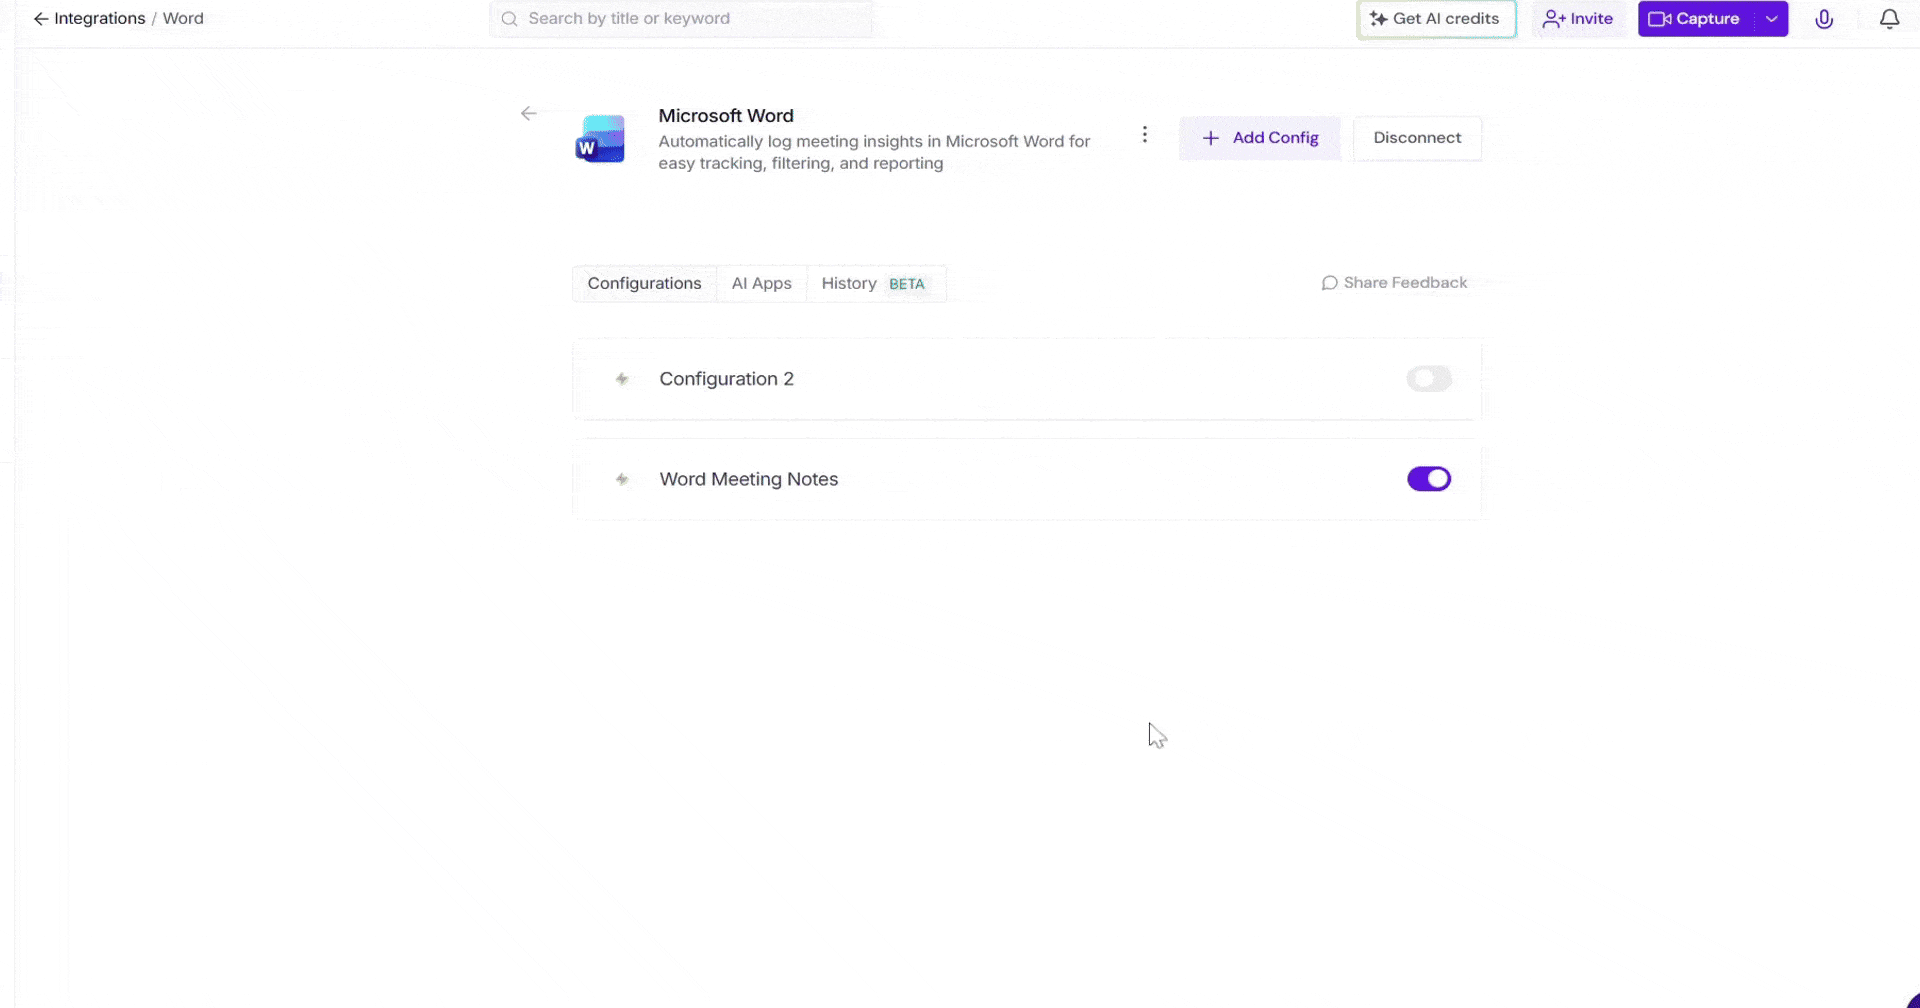Open the Capture dropdown chevron

click(1771, 18)
